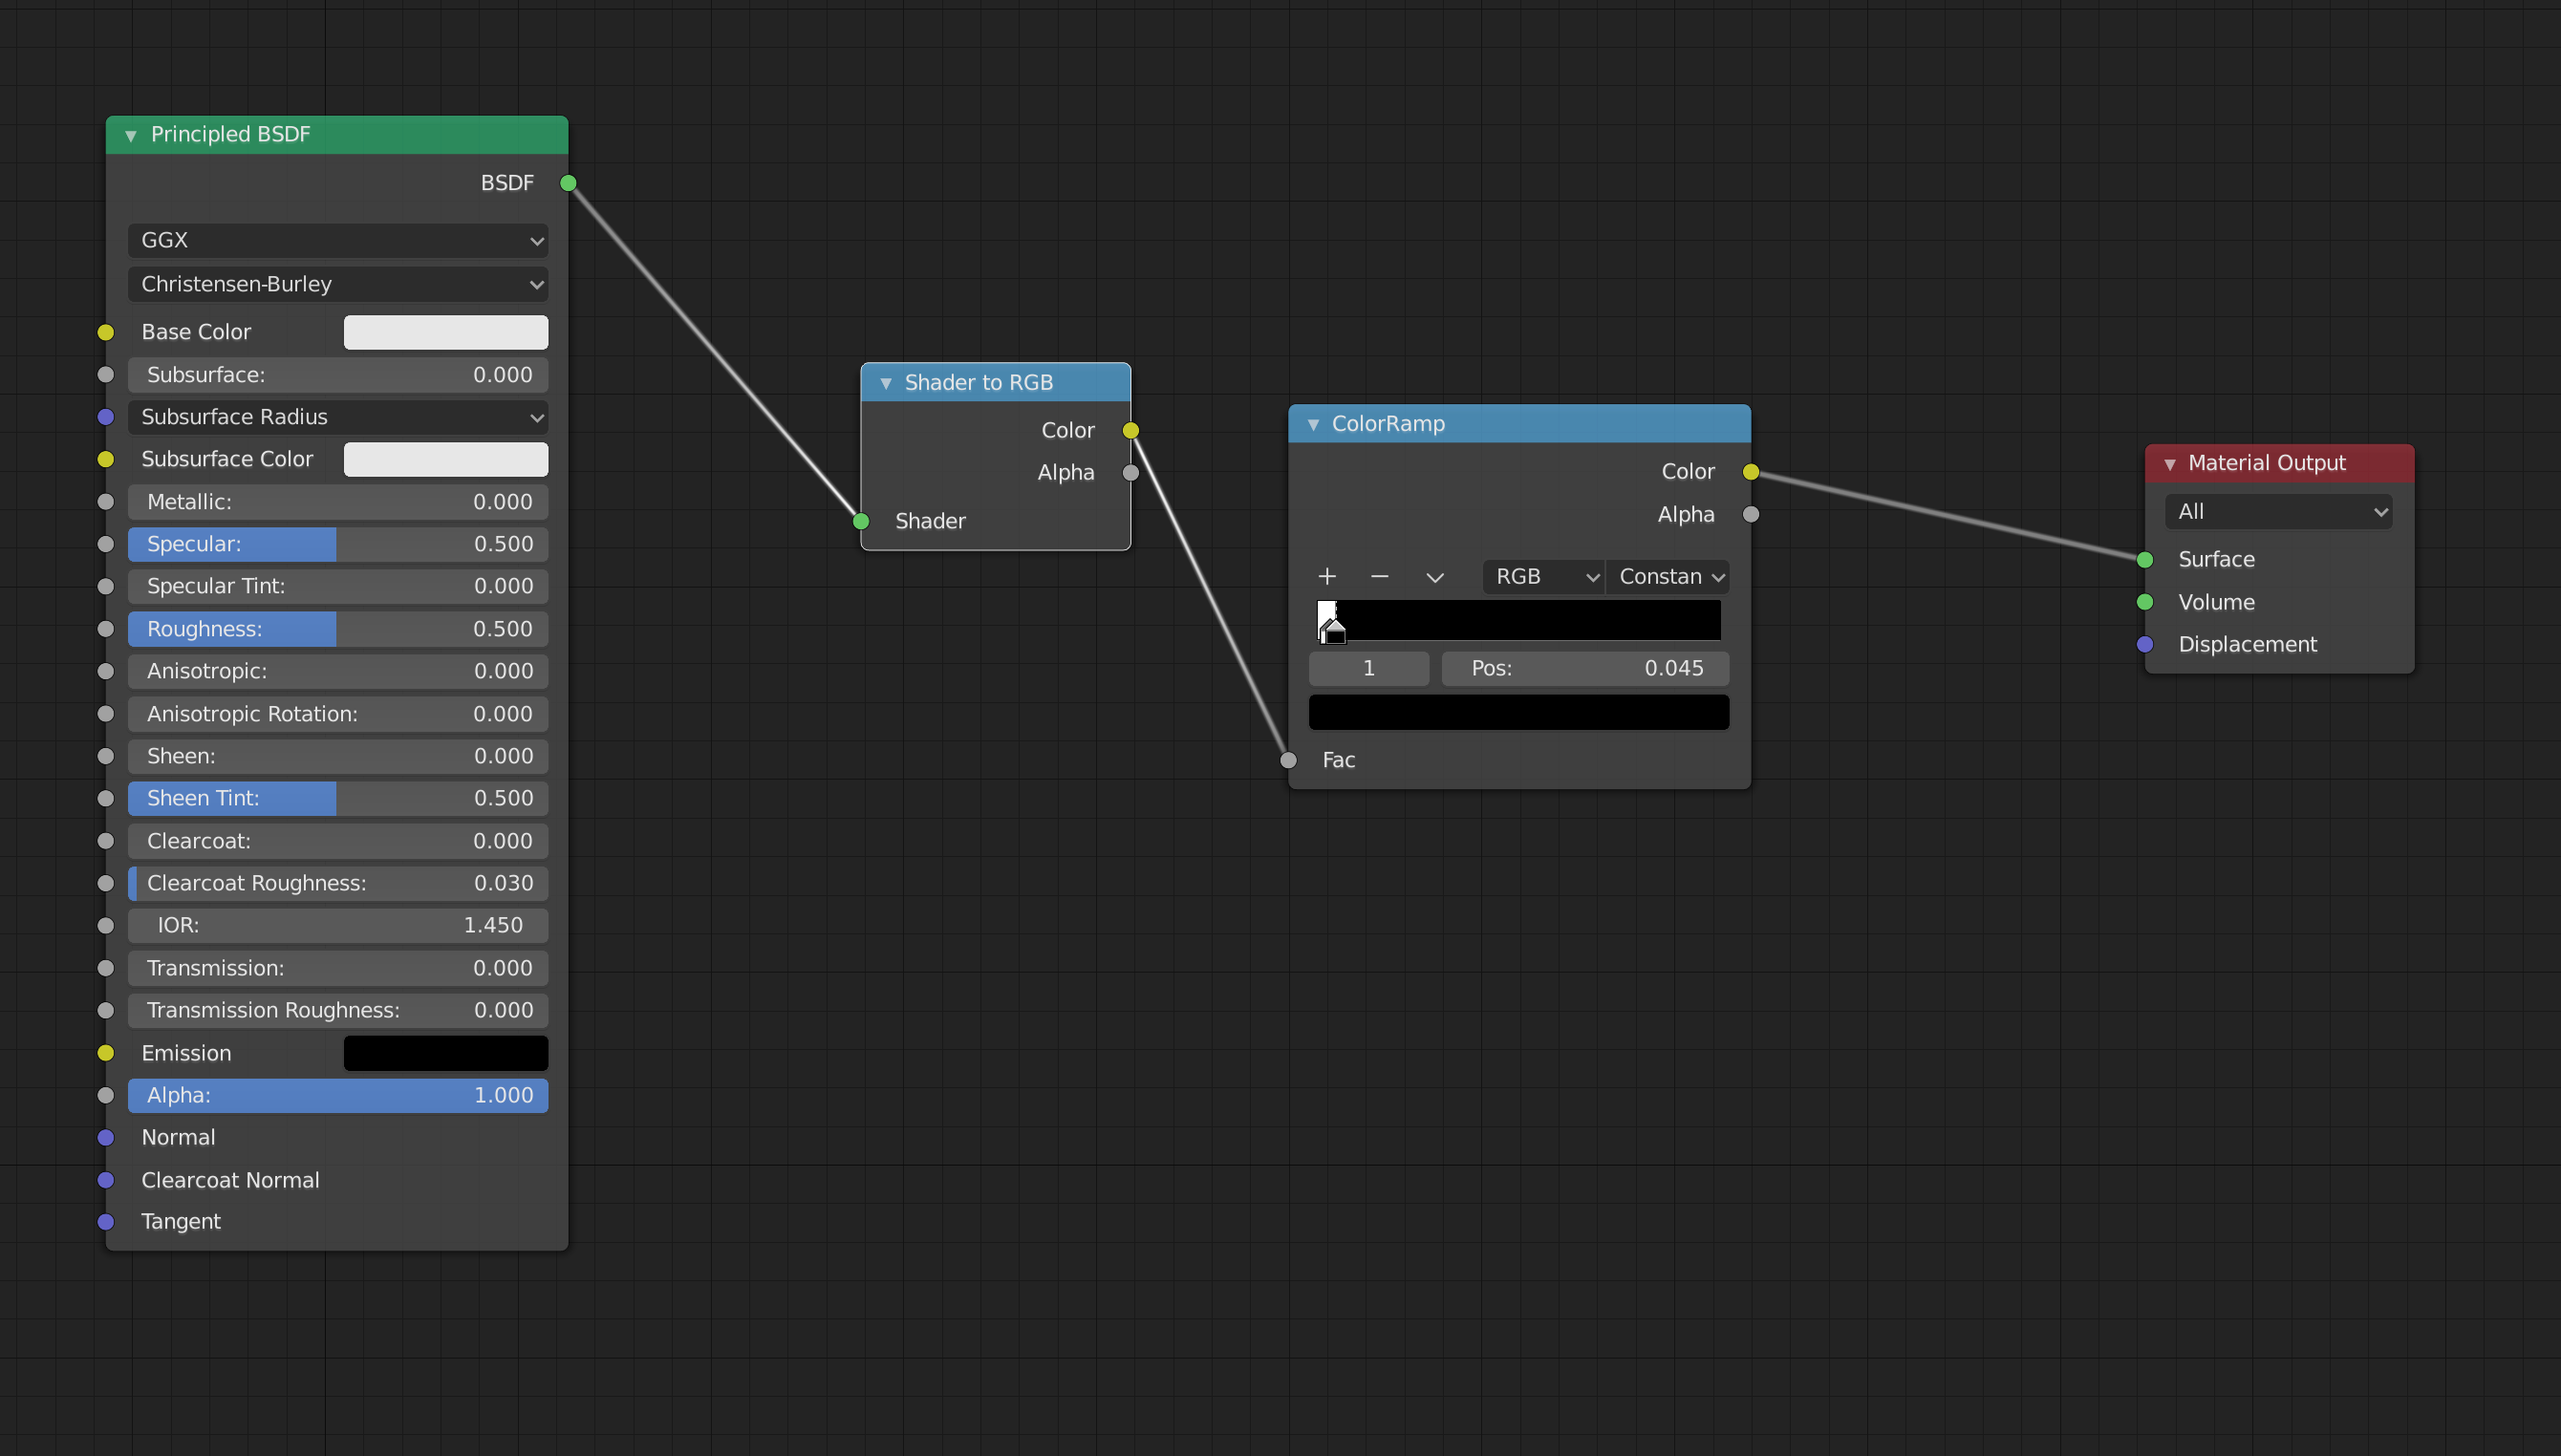Open the RGB color mode dropdown
Image resolution: width=2561 pixels, height=1456 pixels.
(1542, 577)
